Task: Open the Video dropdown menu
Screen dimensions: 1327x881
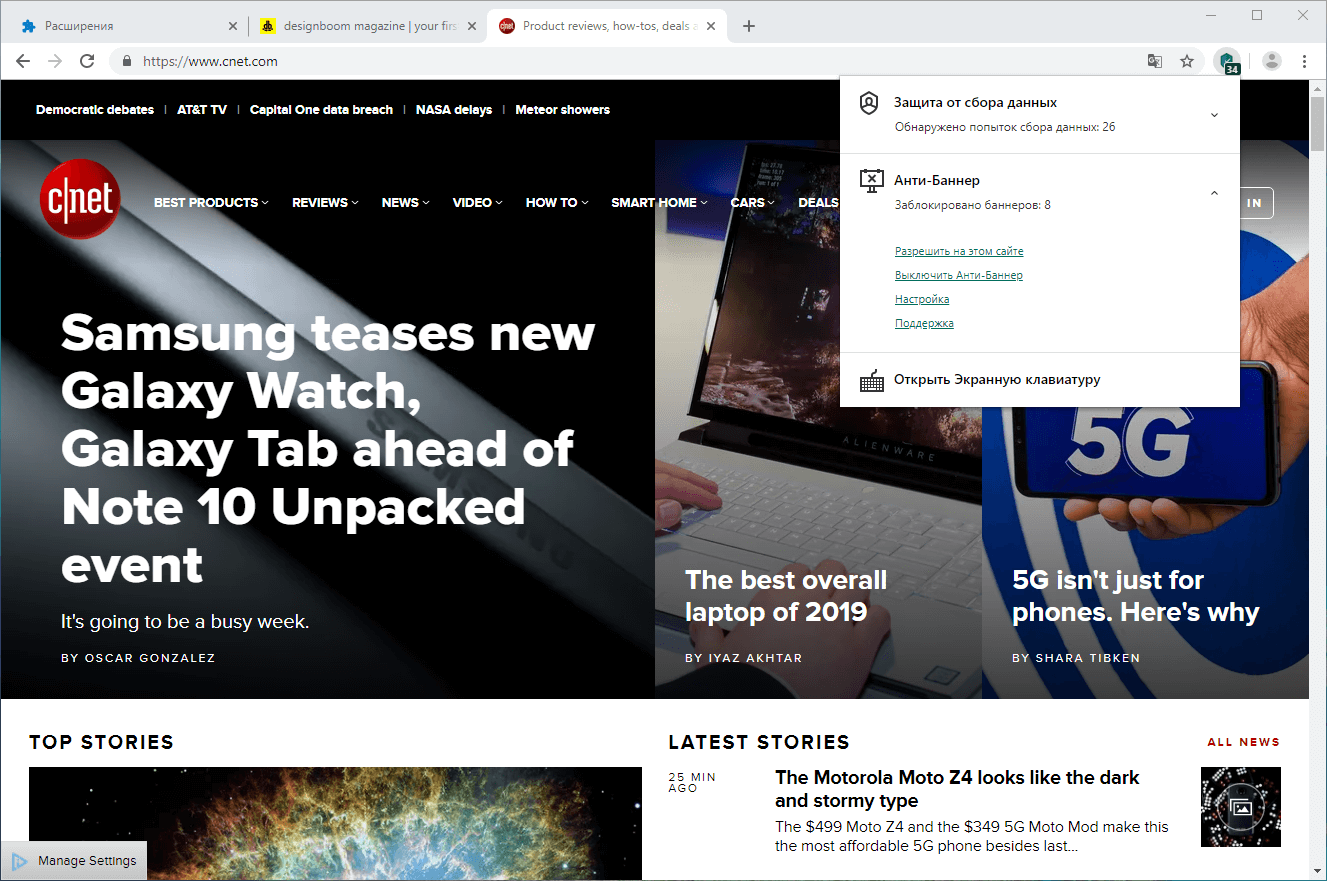Action: pos(477,203)
